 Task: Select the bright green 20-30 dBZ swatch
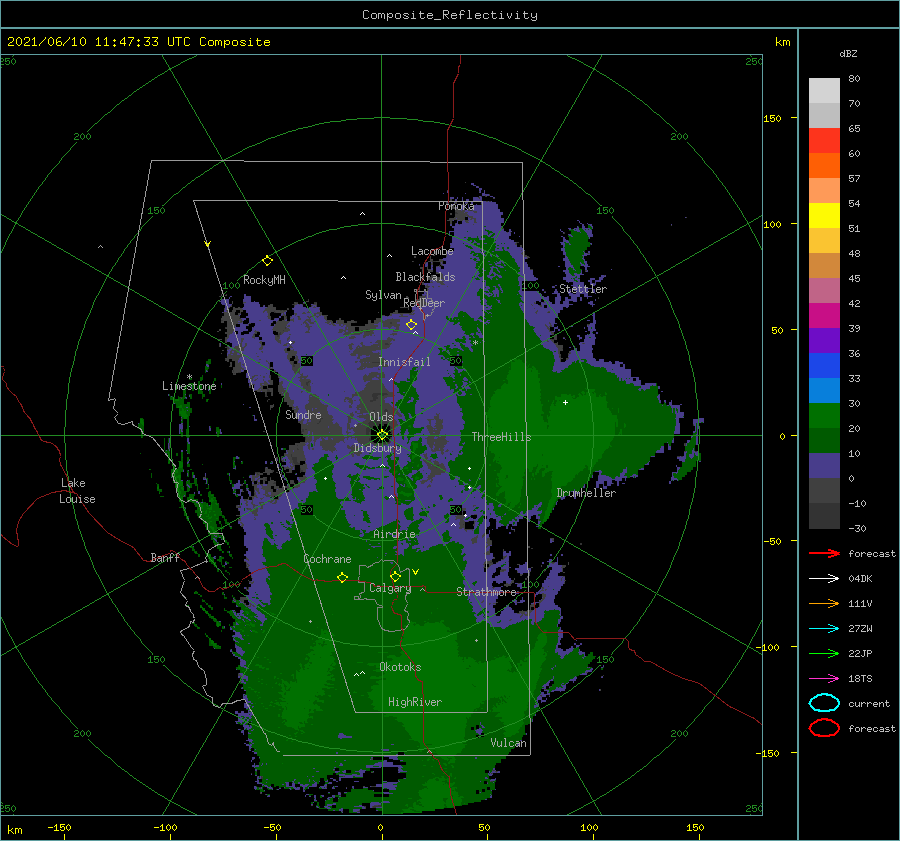pyautogui.click(x=824, y=416)
